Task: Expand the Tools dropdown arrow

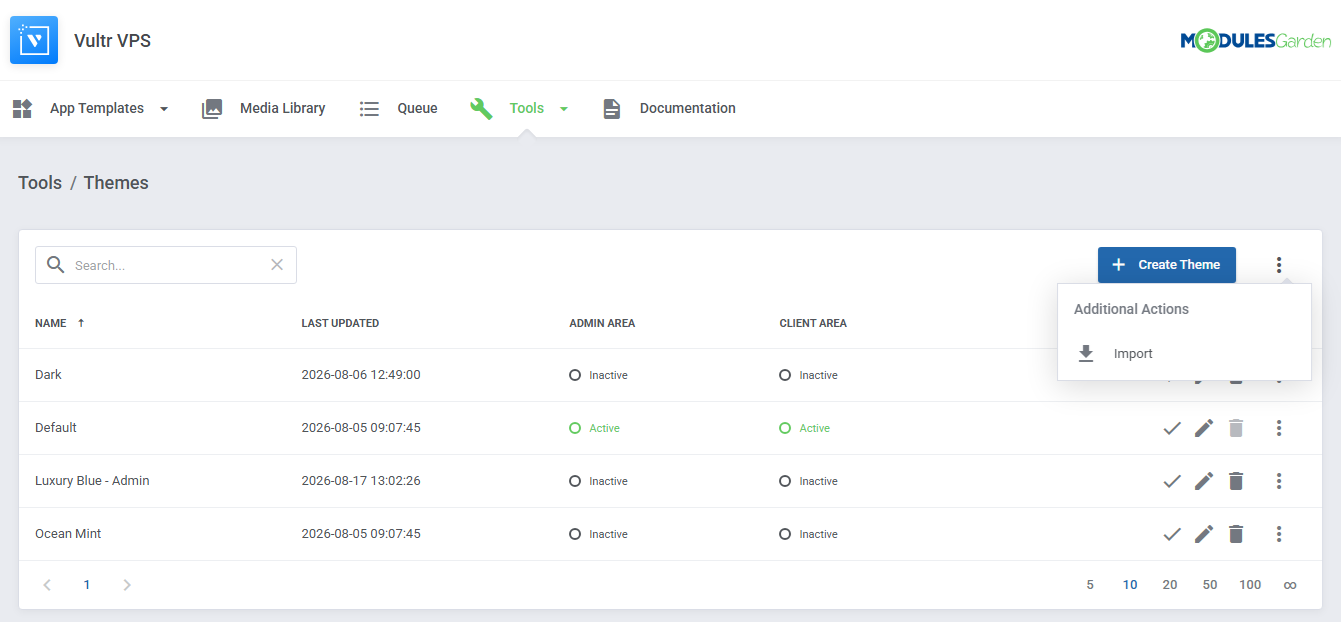Action: [564, 109]
